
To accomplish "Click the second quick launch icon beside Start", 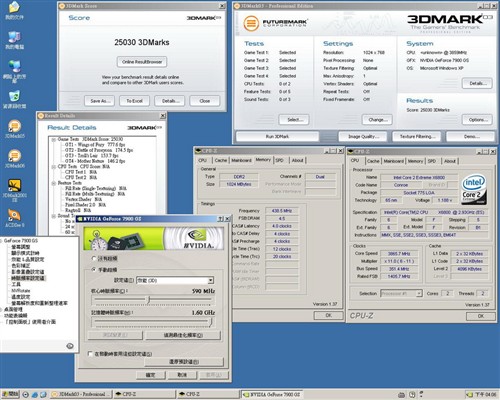I will (x=35, y=394).
